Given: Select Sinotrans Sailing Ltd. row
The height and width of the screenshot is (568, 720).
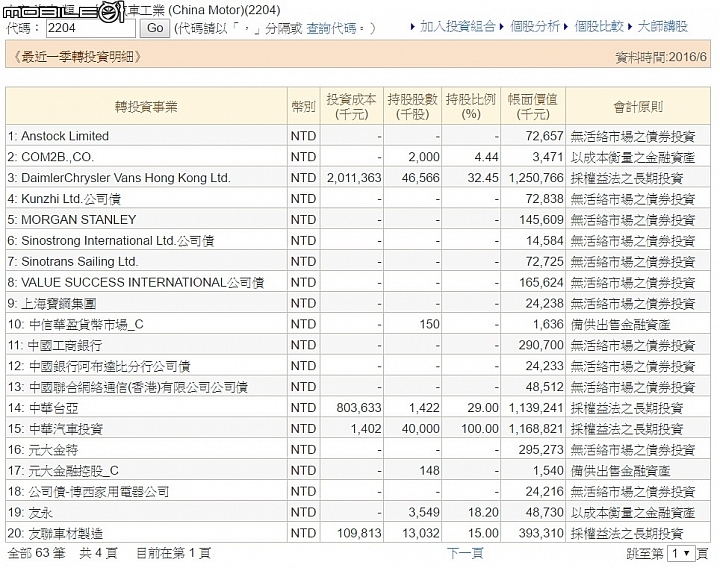Looking at the screenshot, I should pos(358,261).
